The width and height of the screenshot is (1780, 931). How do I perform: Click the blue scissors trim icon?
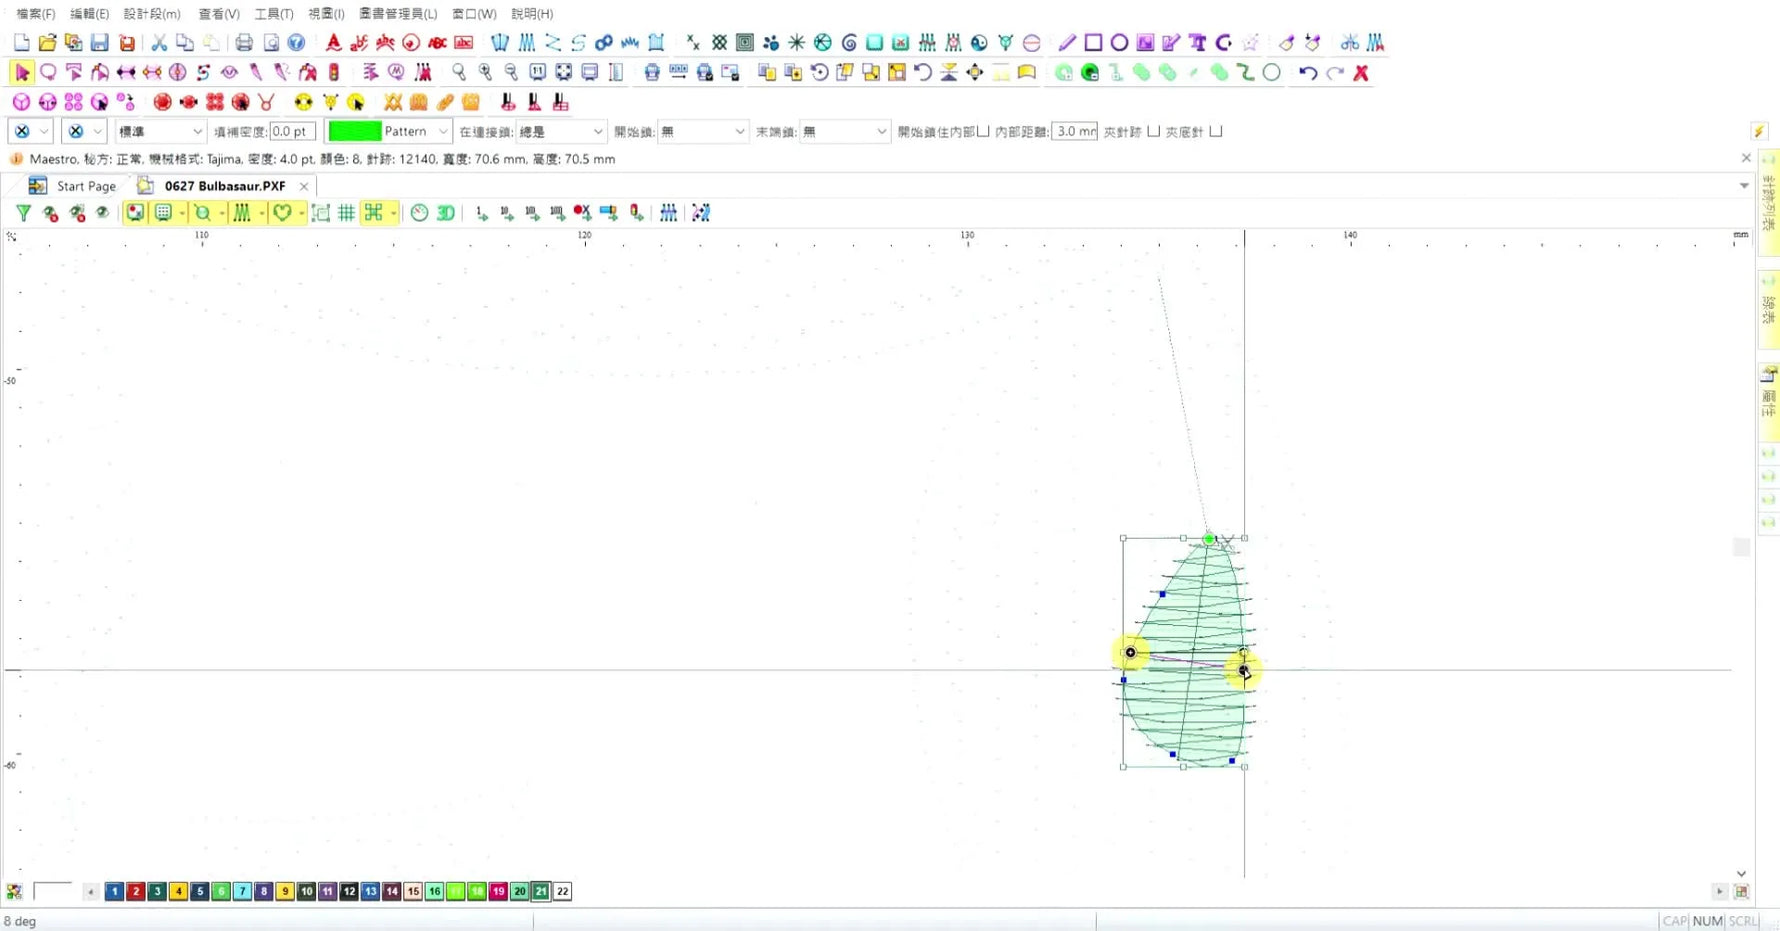coord(1350,42)
